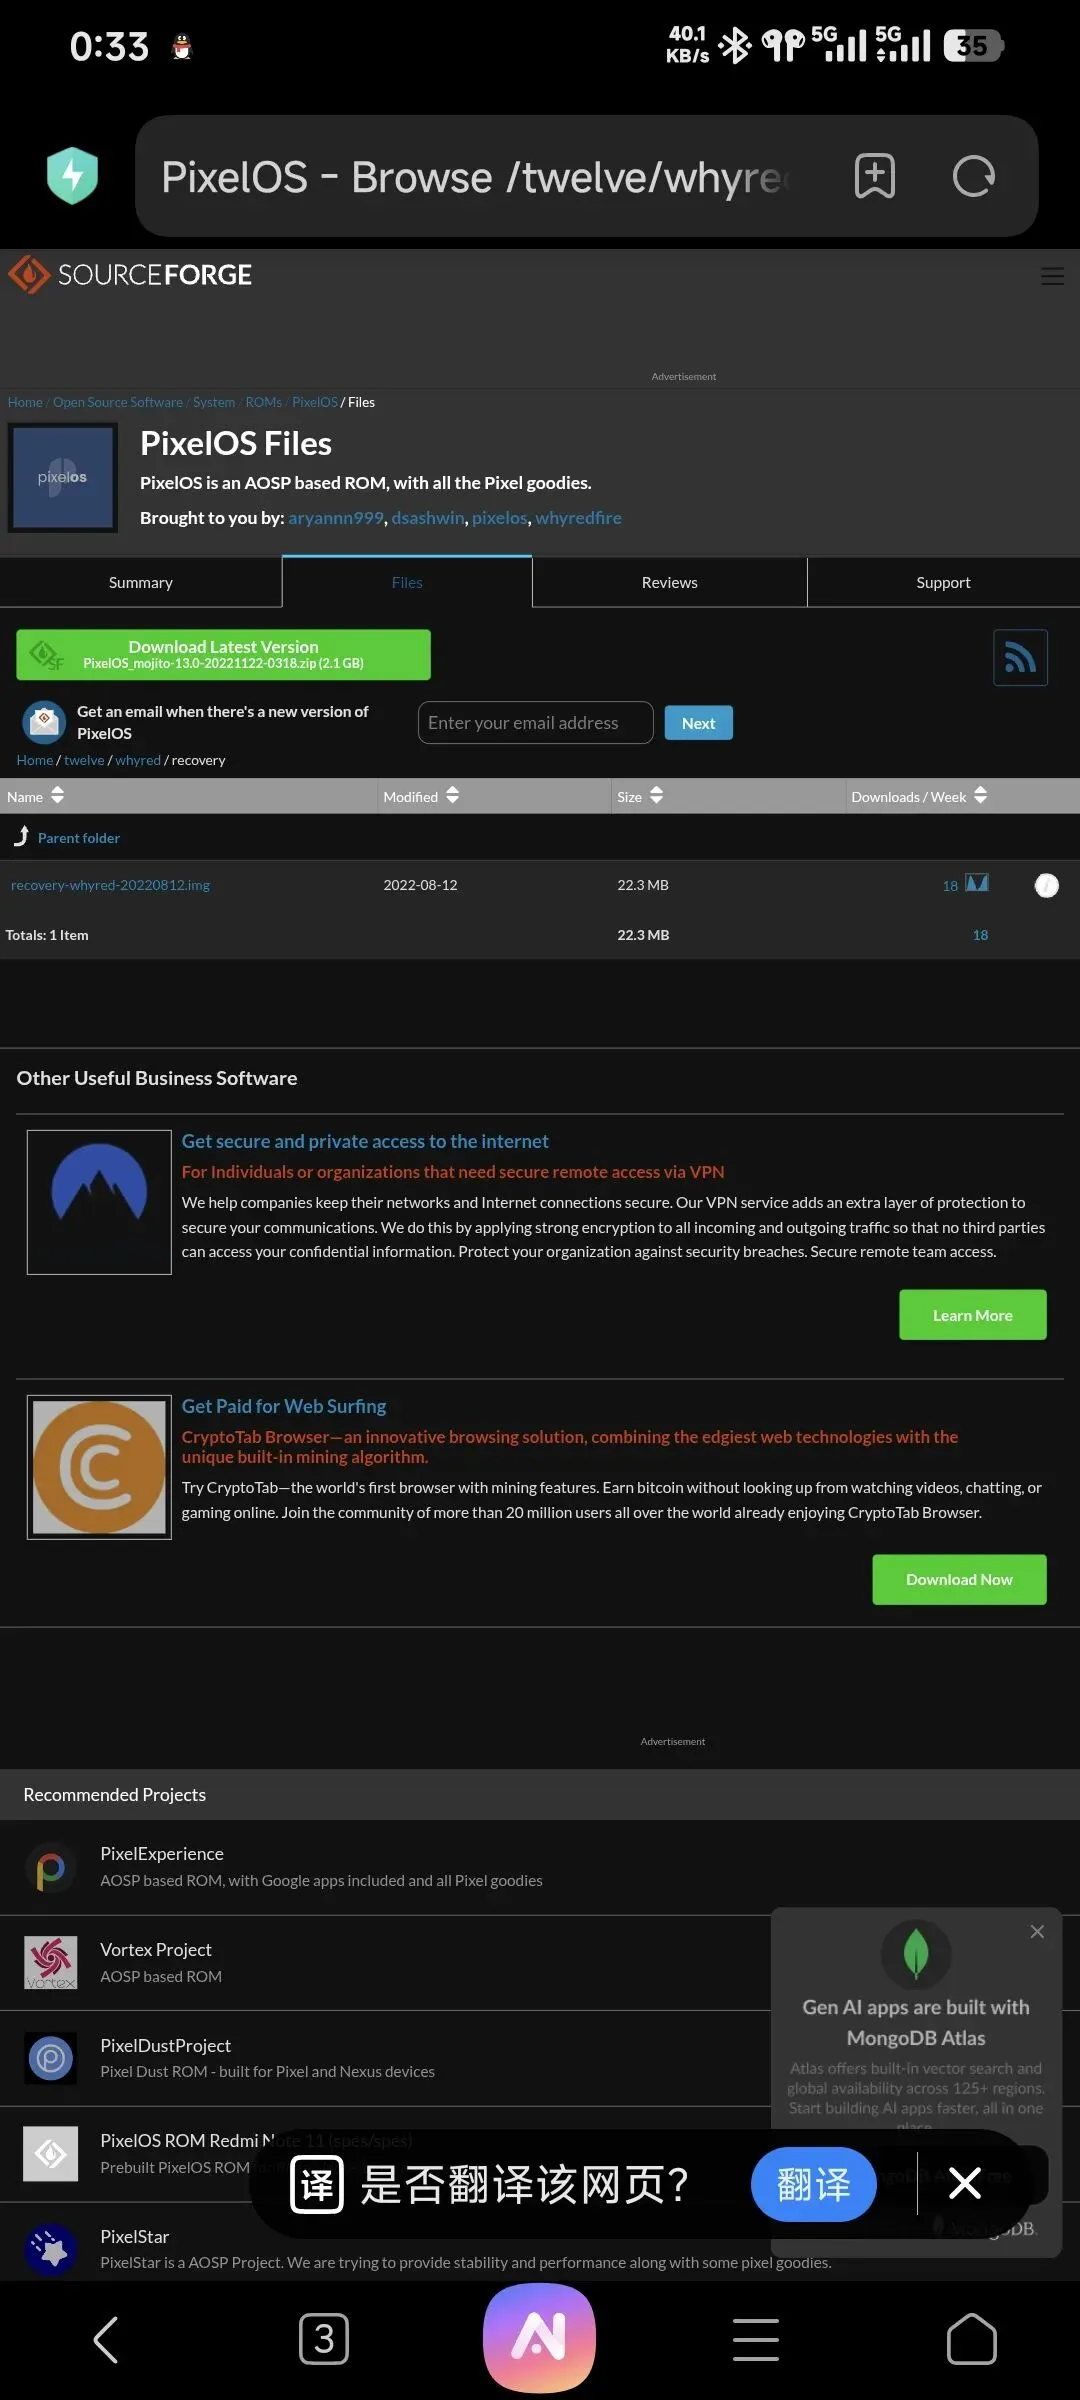Open the PixelOS project logo thumbnail
Viewport: 1080px width, 2400px height.
point(63,478)
